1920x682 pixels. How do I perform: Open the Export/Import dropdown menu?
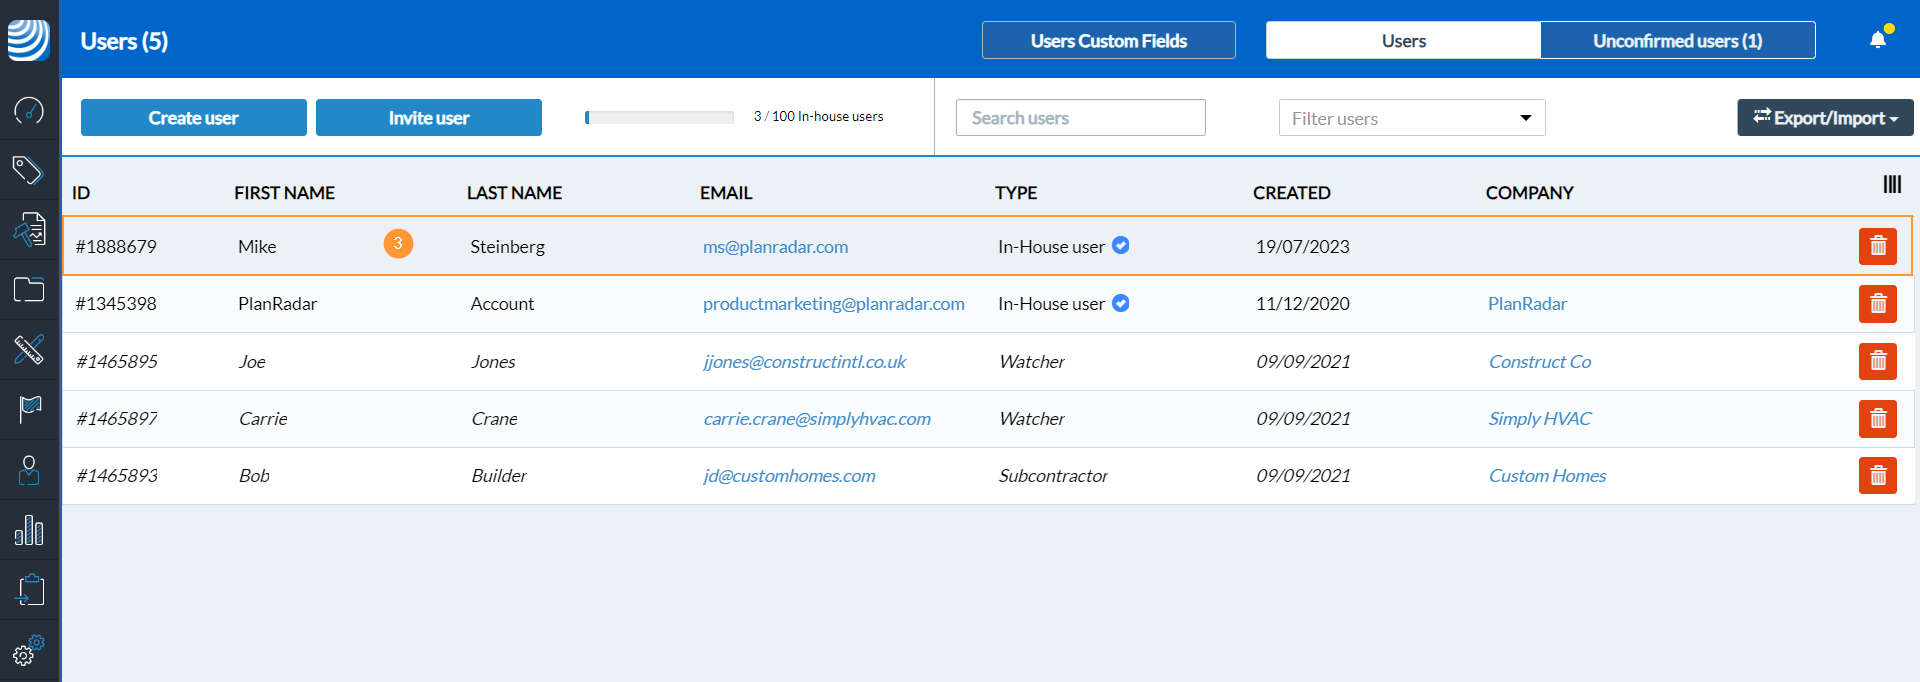point(1824,118)
